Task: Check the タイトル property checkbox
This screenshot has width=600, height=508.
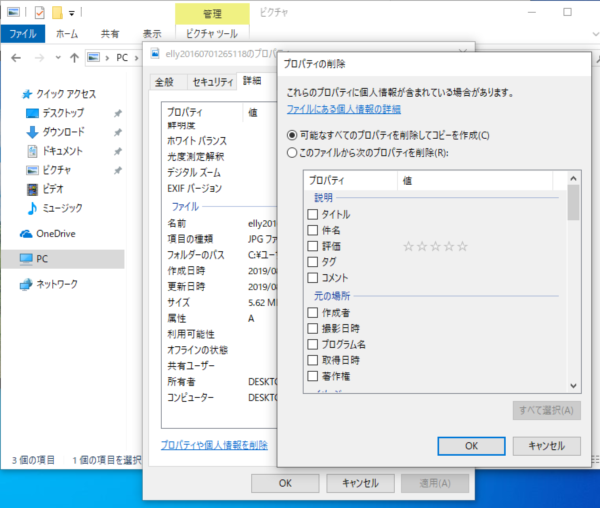Action: tap(313, 214)
